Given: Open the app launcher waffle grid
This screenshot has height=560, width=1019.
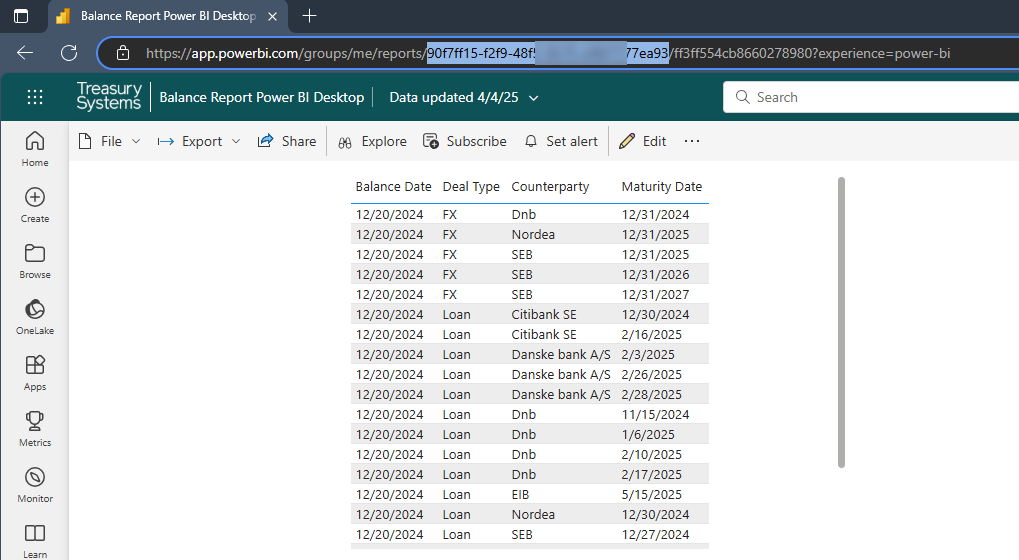Looking at the screenshot, I should (x=35, y=97).
